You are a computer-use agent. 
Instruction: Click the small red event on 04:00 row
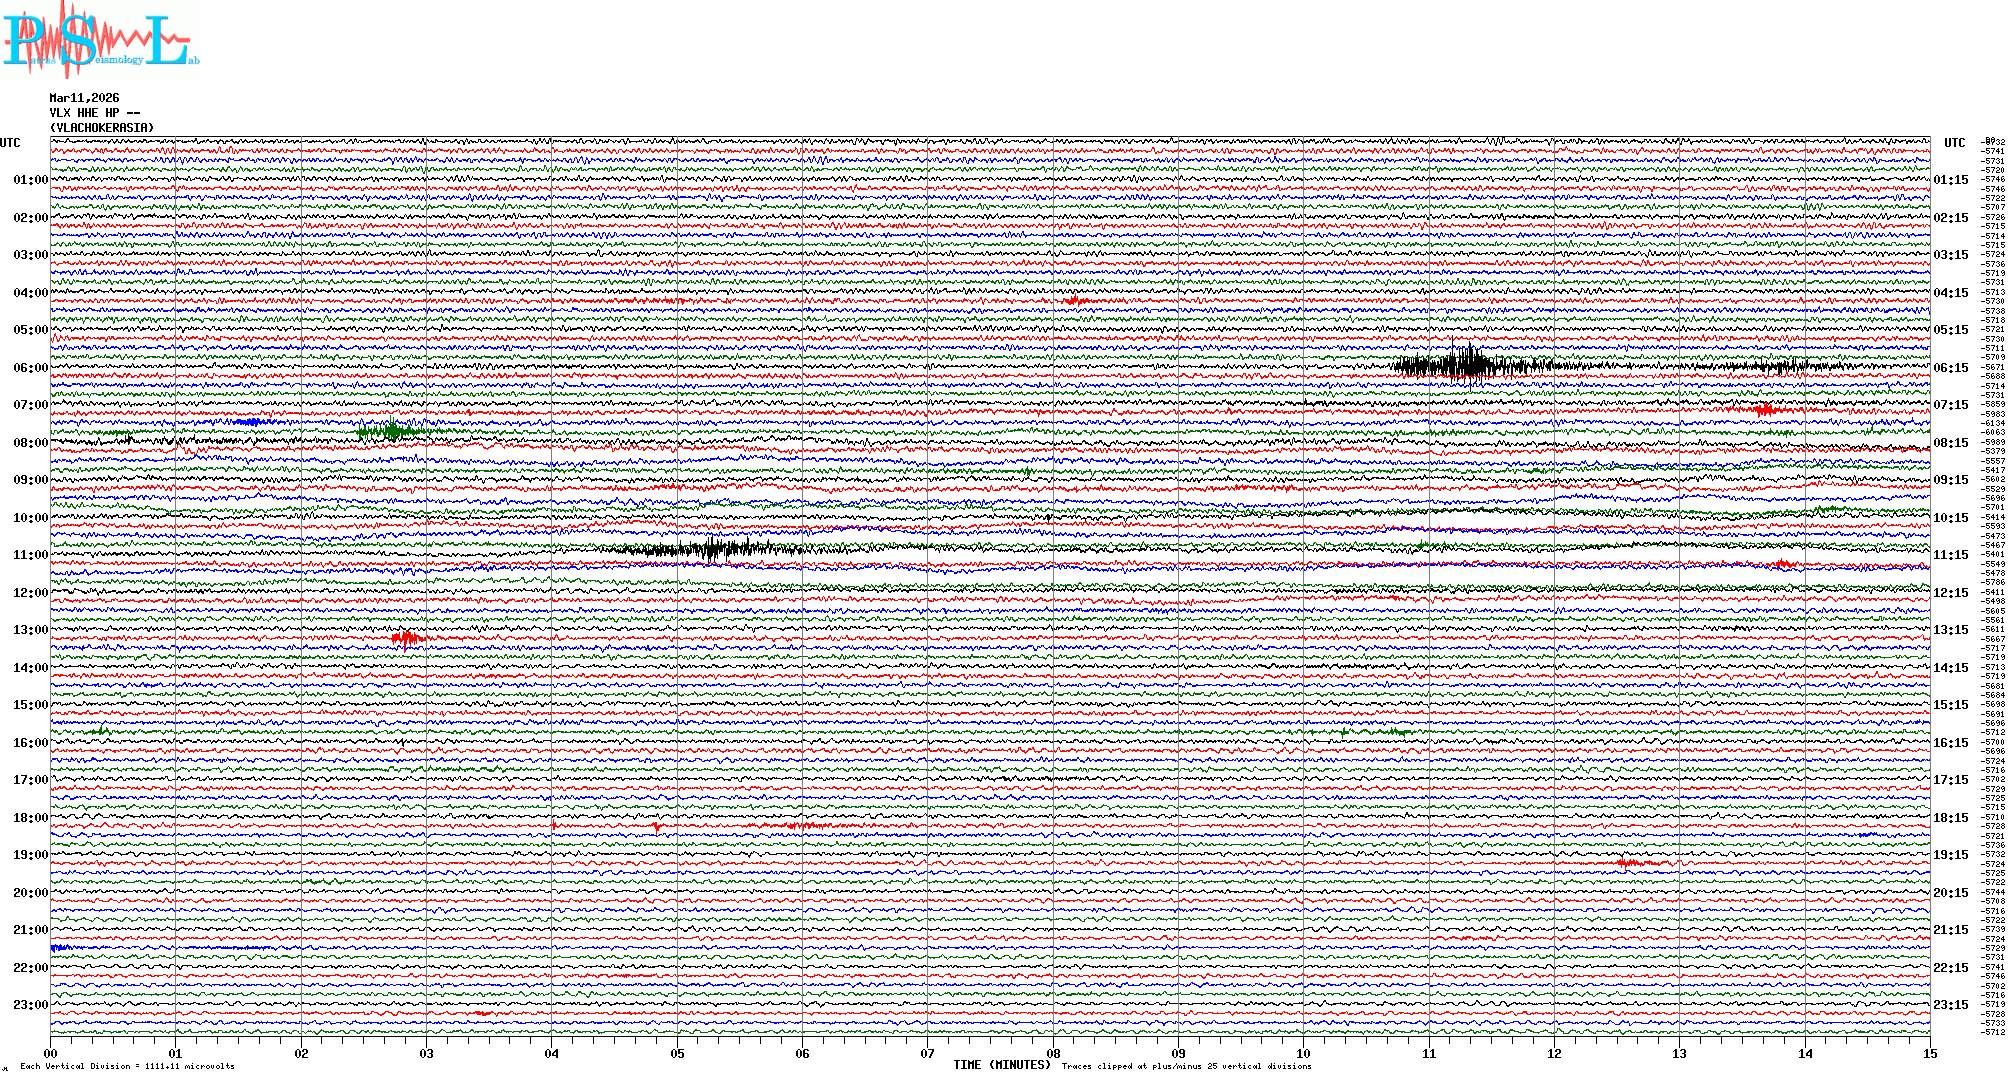1075,300
